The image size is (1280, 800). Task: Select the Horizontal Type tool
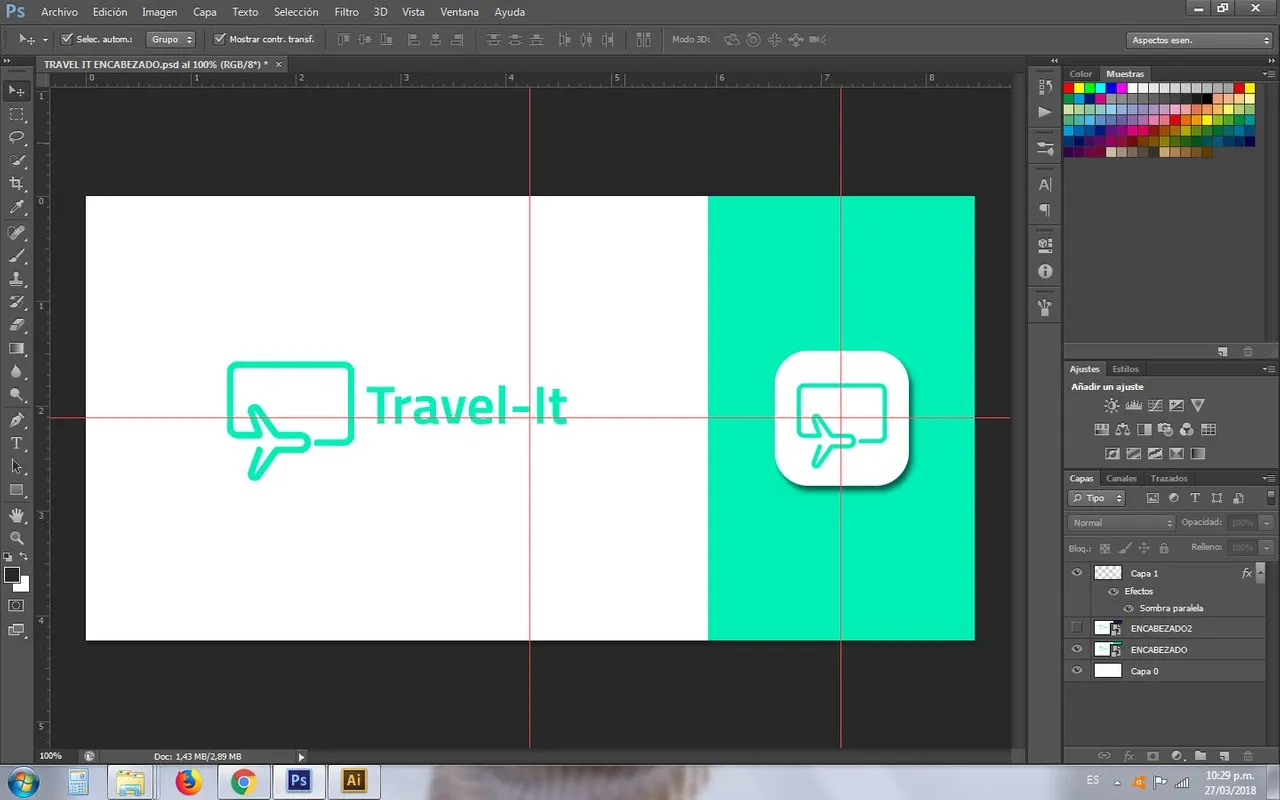click(x=16, y=443)
